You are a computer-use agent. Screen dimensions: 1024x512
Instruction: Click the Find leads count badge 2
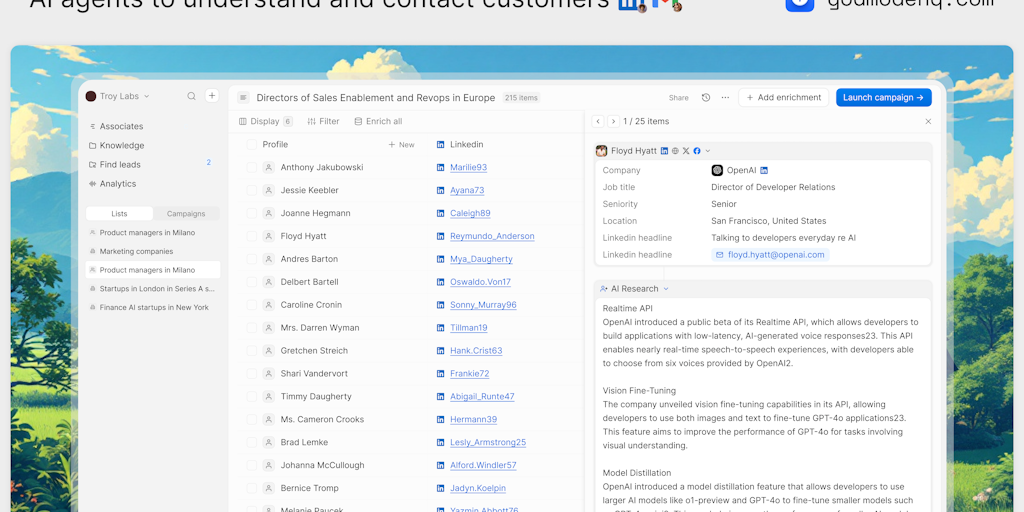pyautogui.click(x=209, y=162)
